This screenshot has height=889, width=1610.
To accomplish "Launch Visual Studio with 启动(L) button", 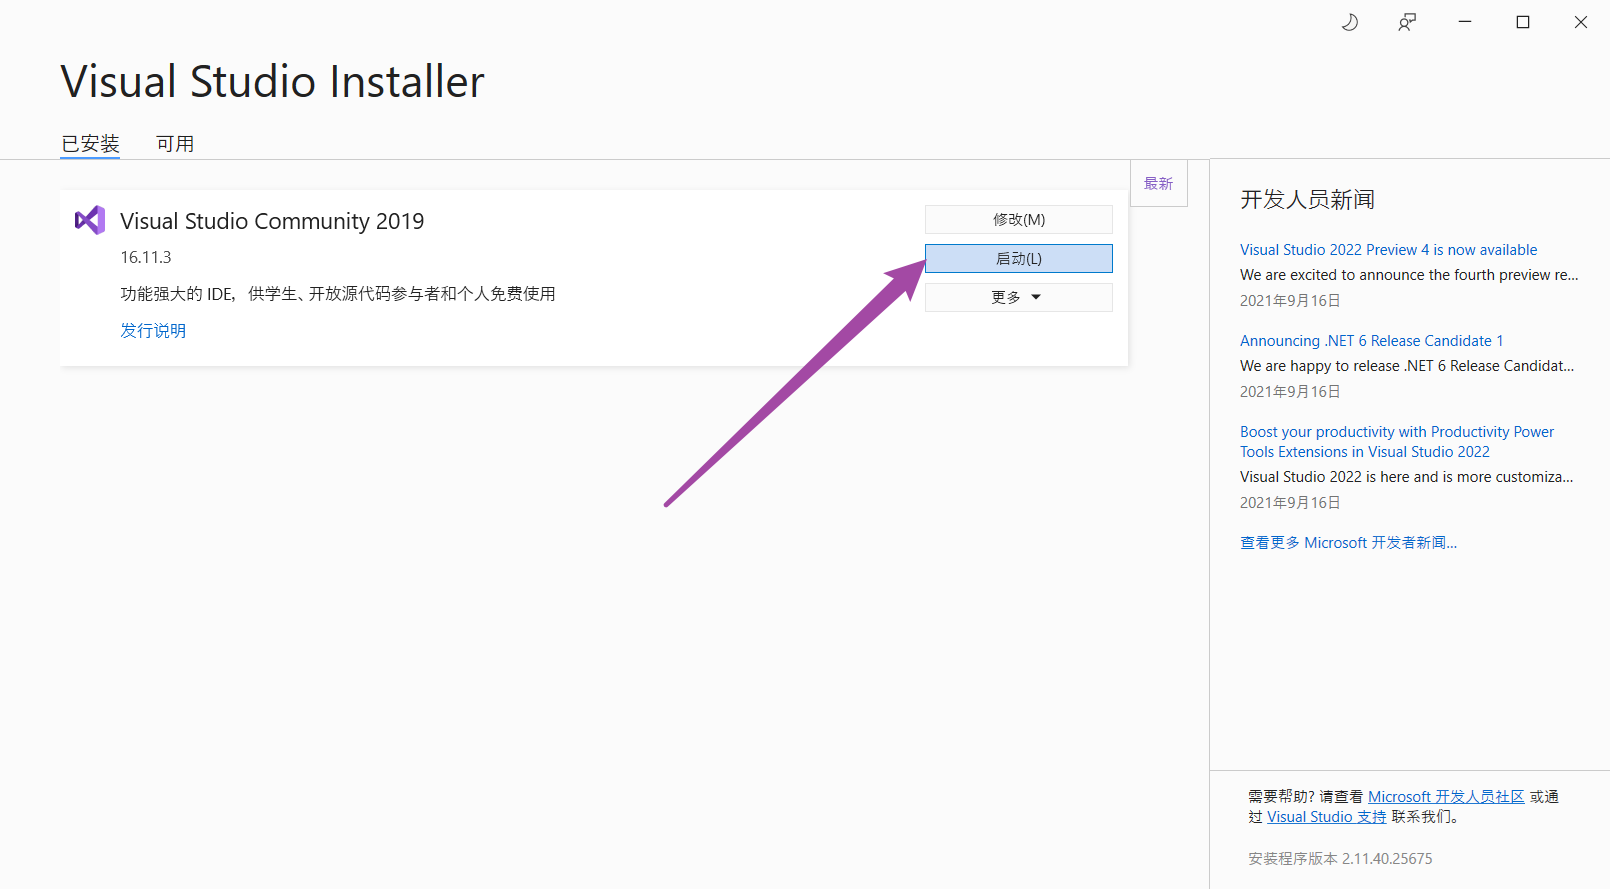I will (1018, 258).
